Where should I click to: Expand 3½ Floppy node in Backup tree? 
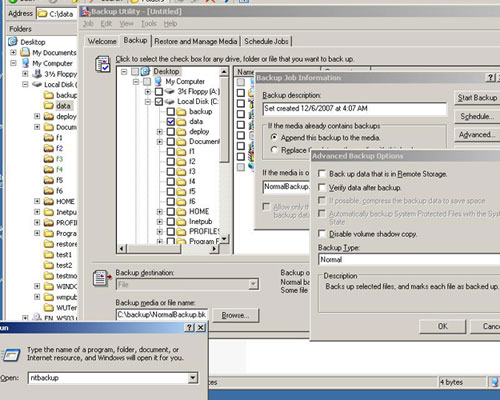[x=148, y=91]
